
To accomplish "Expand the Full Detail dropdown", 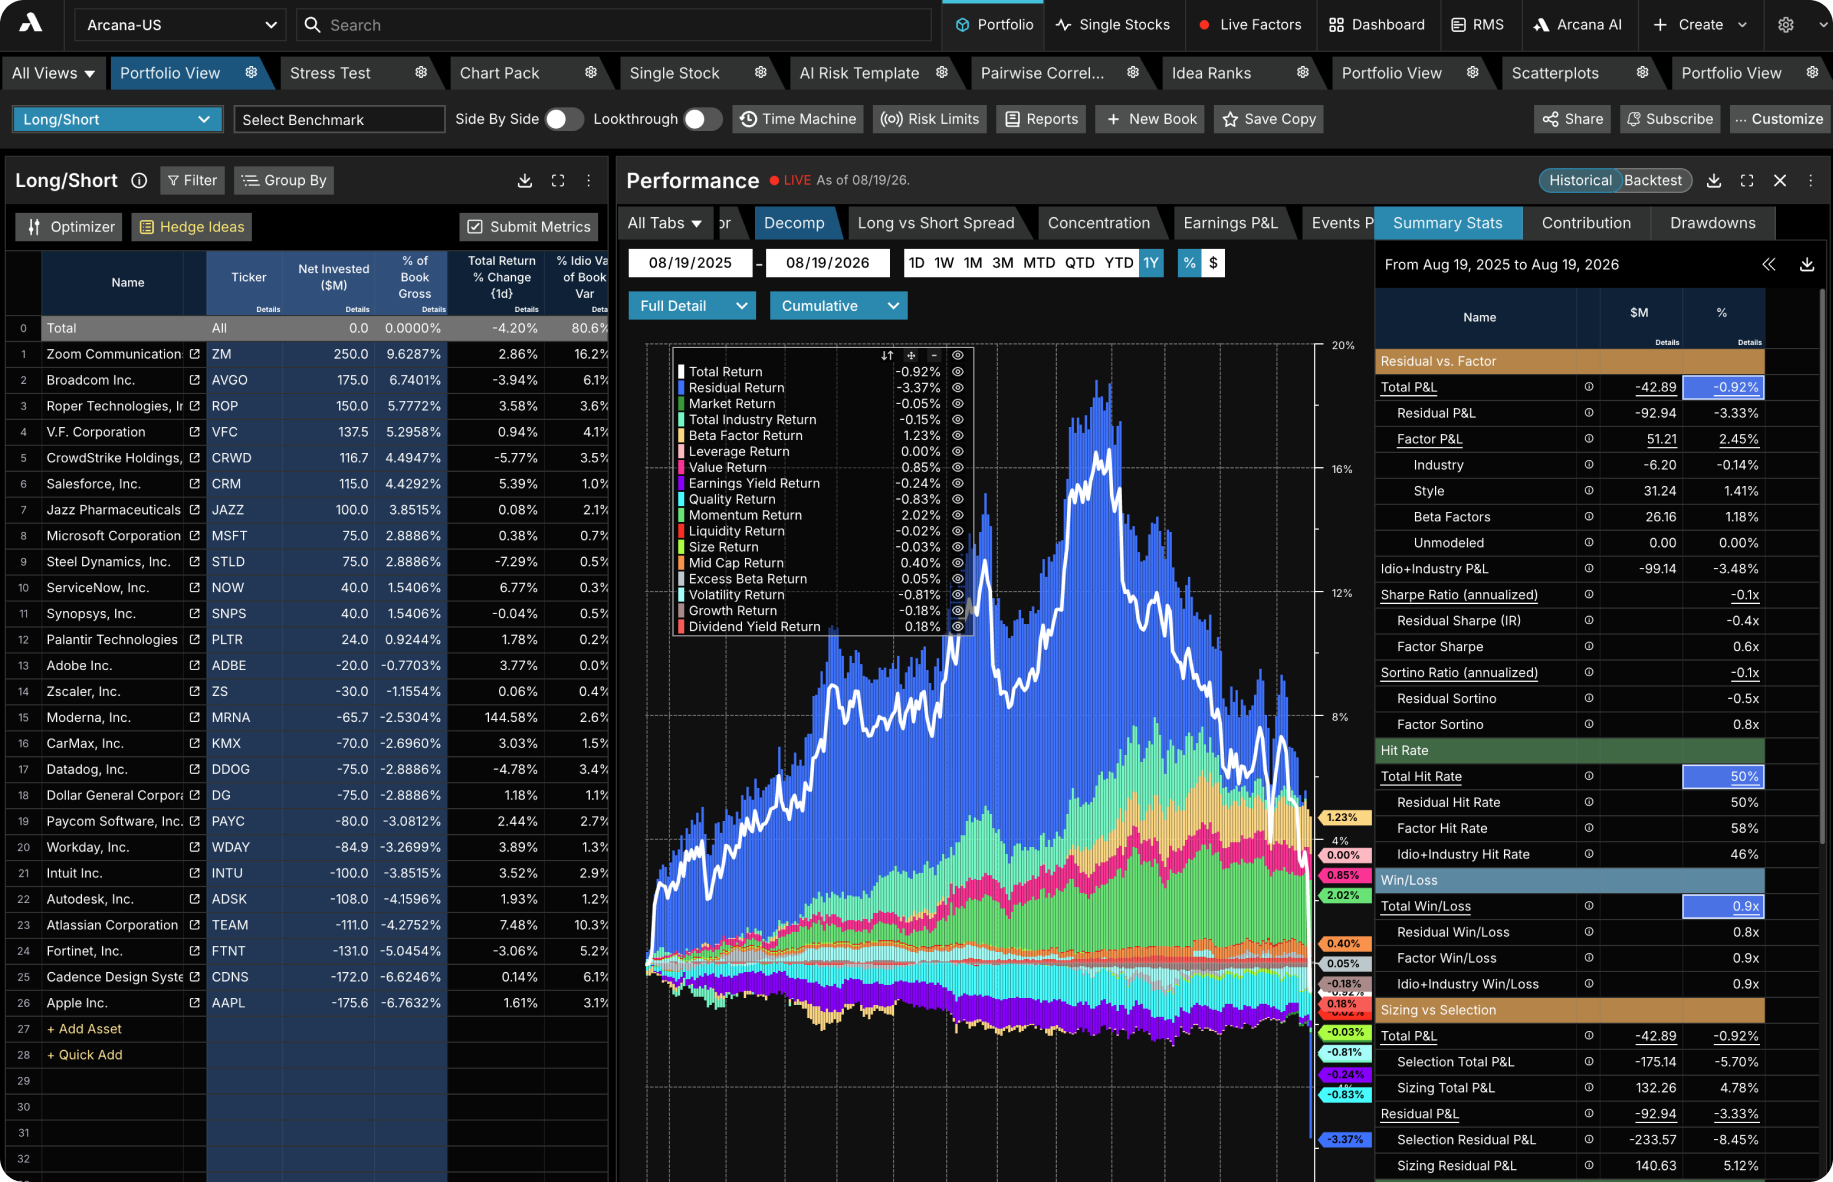I will 692,306.
